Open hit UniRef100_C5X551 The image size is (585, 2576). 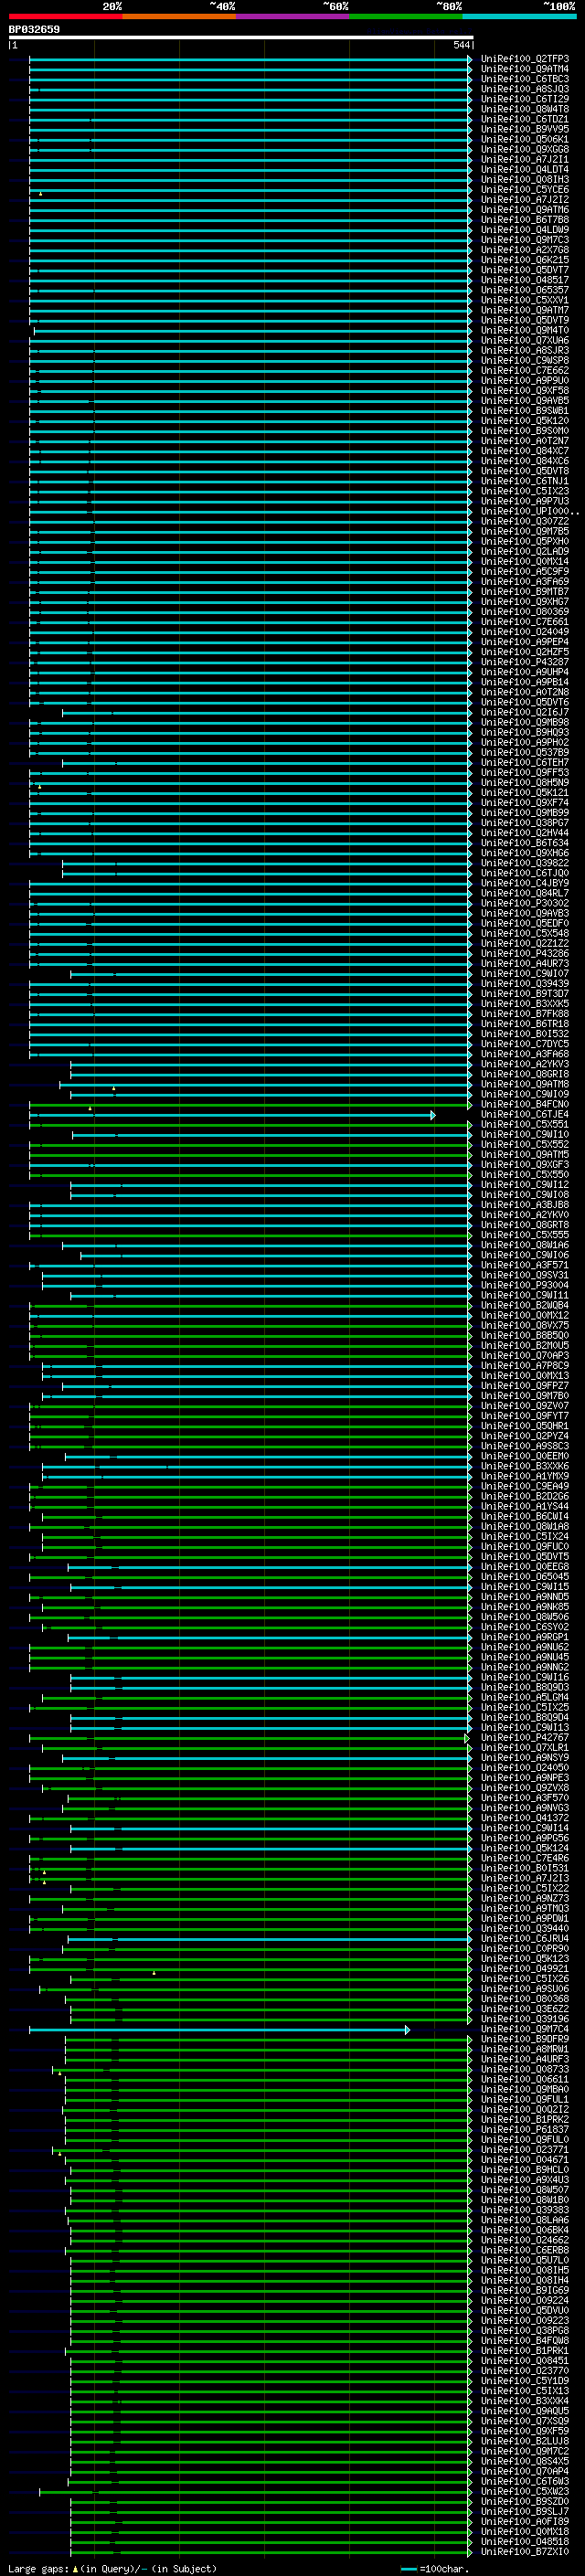pyautogui.click(x=525, y=1124)
